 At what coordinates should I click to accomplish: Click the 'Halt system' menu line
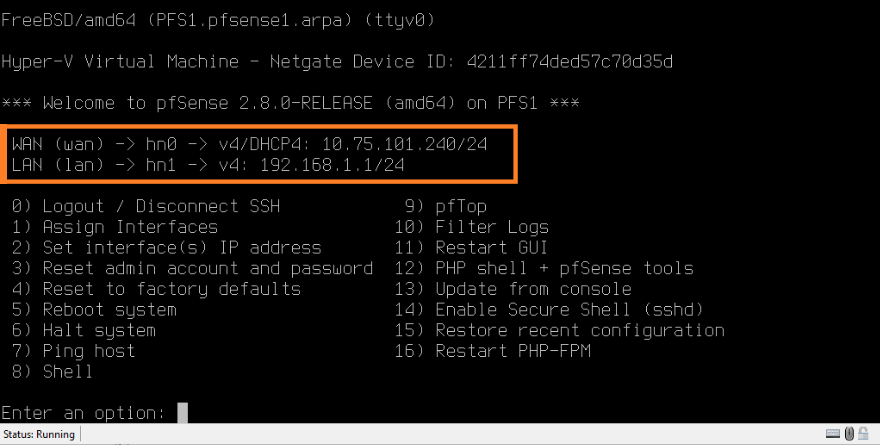pyautogui.click(x=98, y=330)
